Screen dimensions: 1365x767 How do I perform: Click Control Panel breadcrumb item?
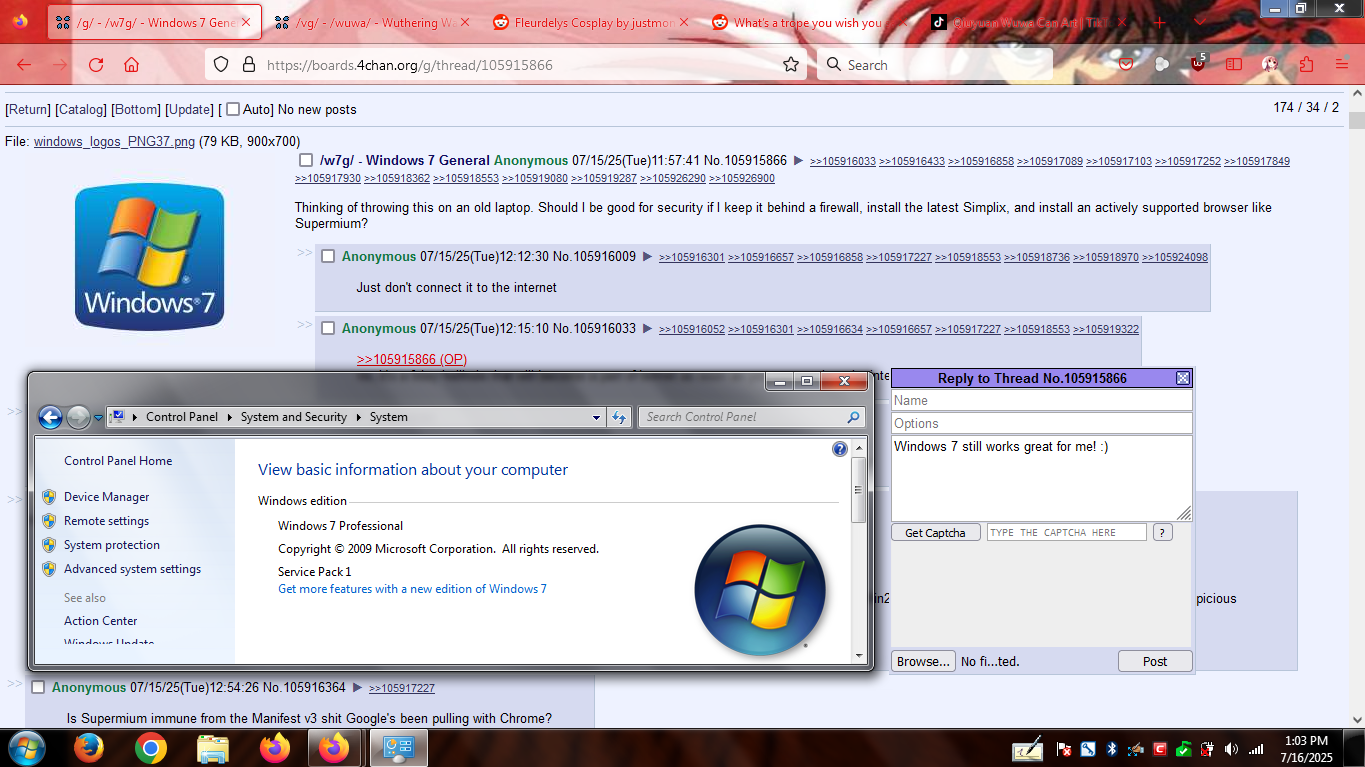(x=181, y=417)
